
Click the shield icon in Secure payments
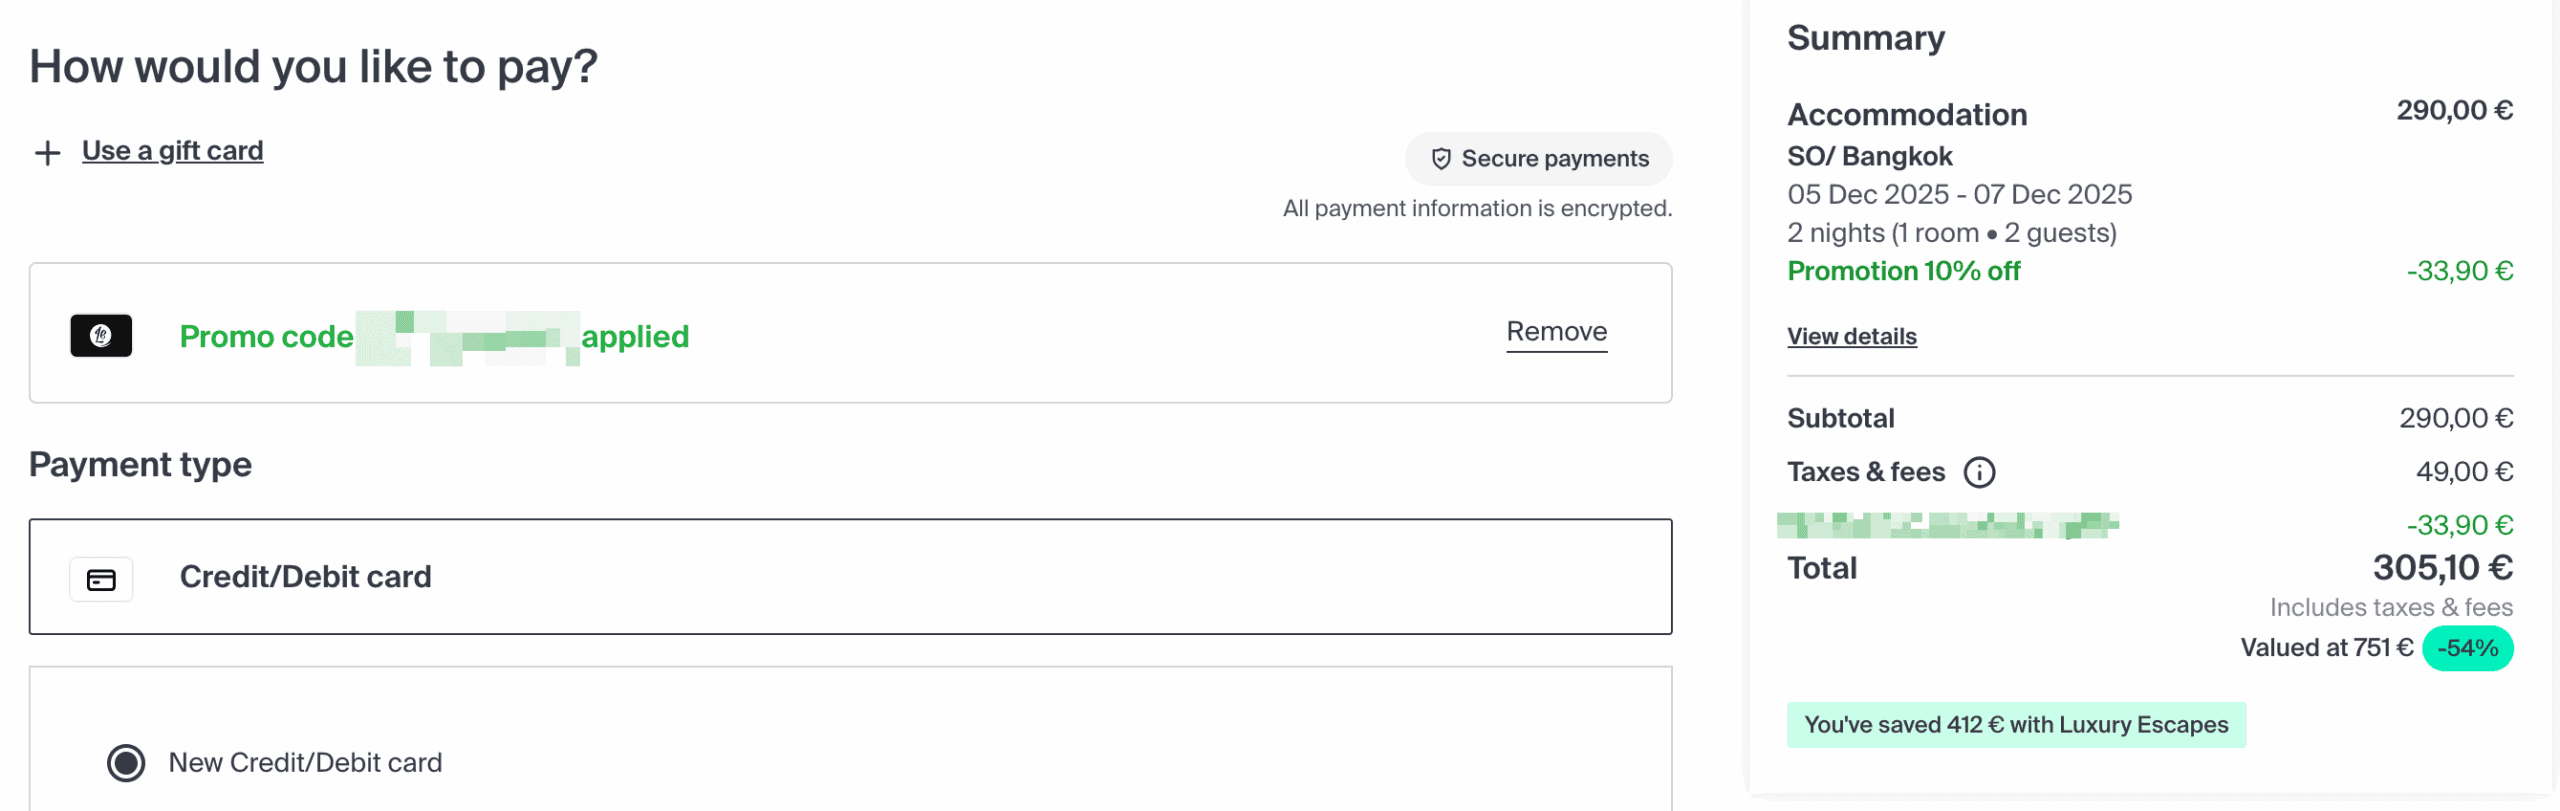click(1440, 159)
